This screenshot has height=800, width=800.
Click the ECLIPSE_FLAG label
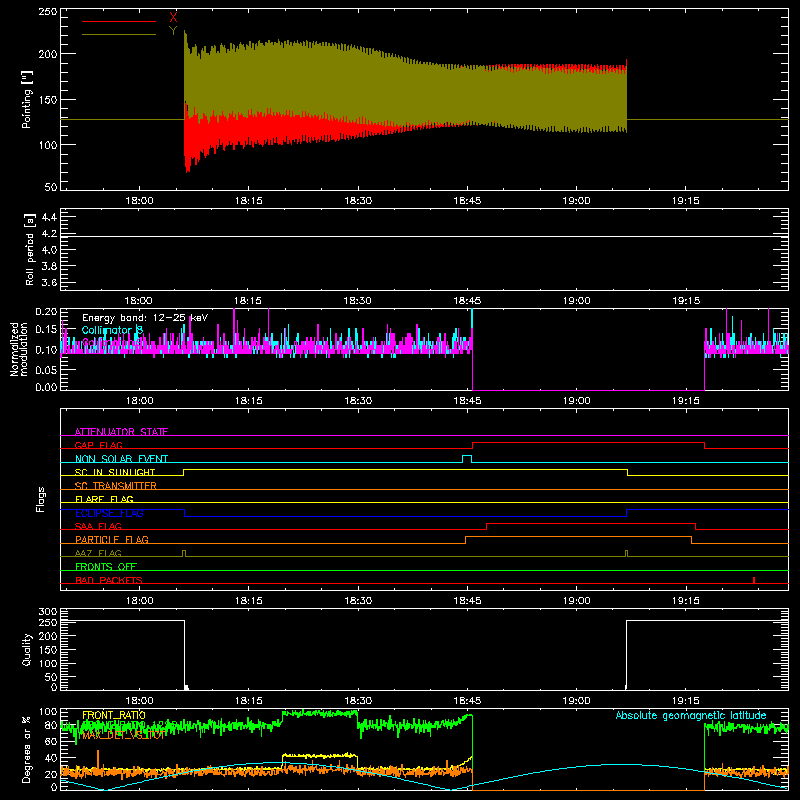point(109,513)
